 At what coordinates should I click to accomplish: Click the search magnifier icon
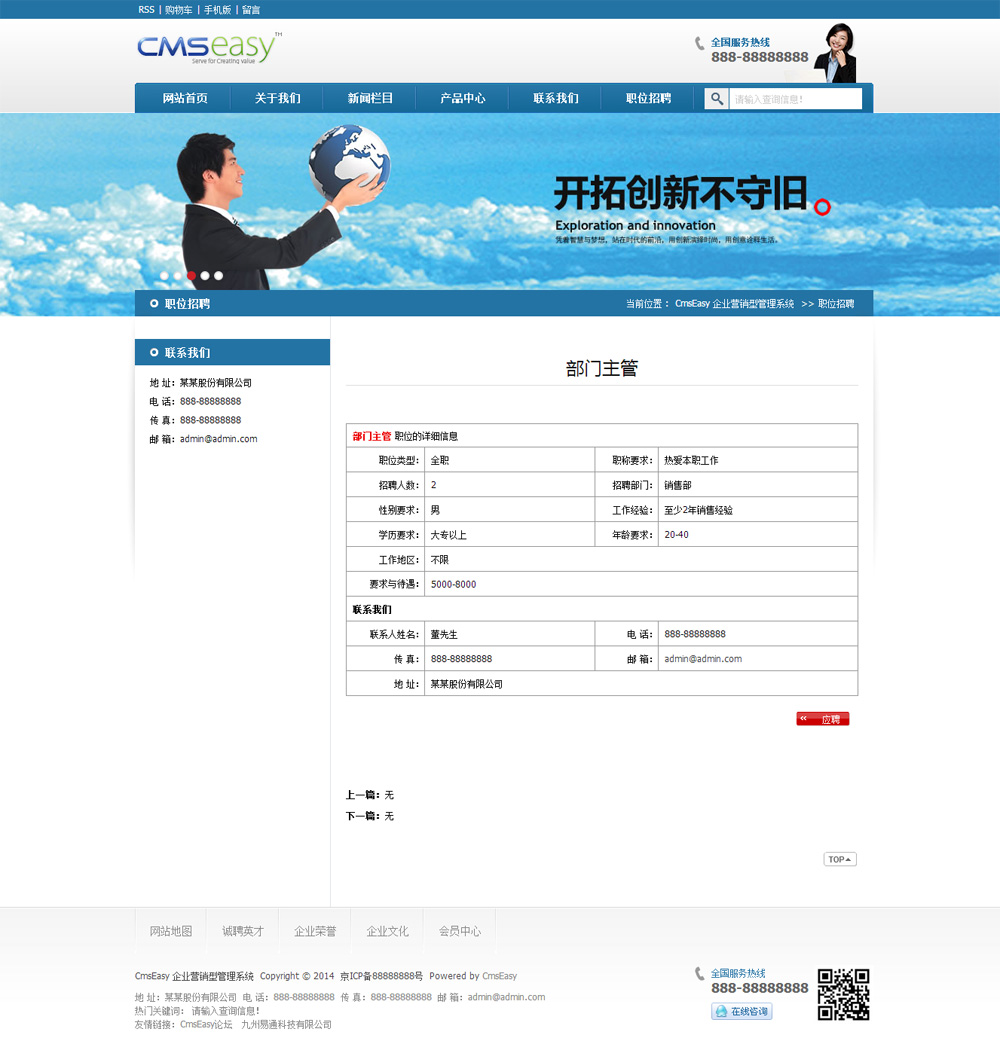717,99
